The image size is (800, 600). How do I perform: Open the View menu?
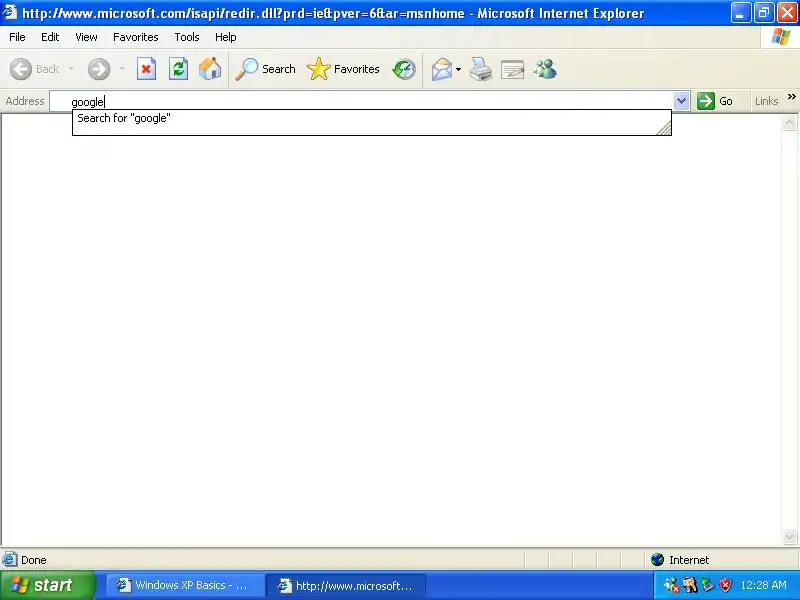pyautogui.click(x=86, y=37)
